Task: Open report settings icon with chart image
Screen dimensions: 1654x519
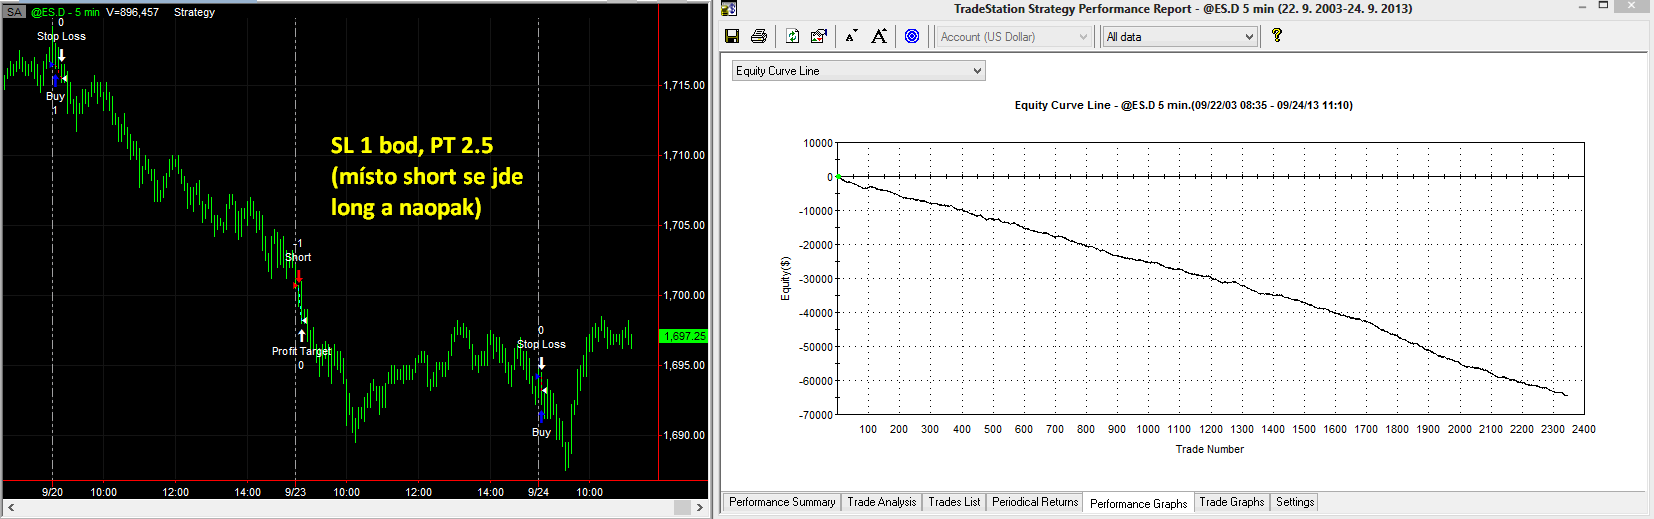Action: pos(819,36)
